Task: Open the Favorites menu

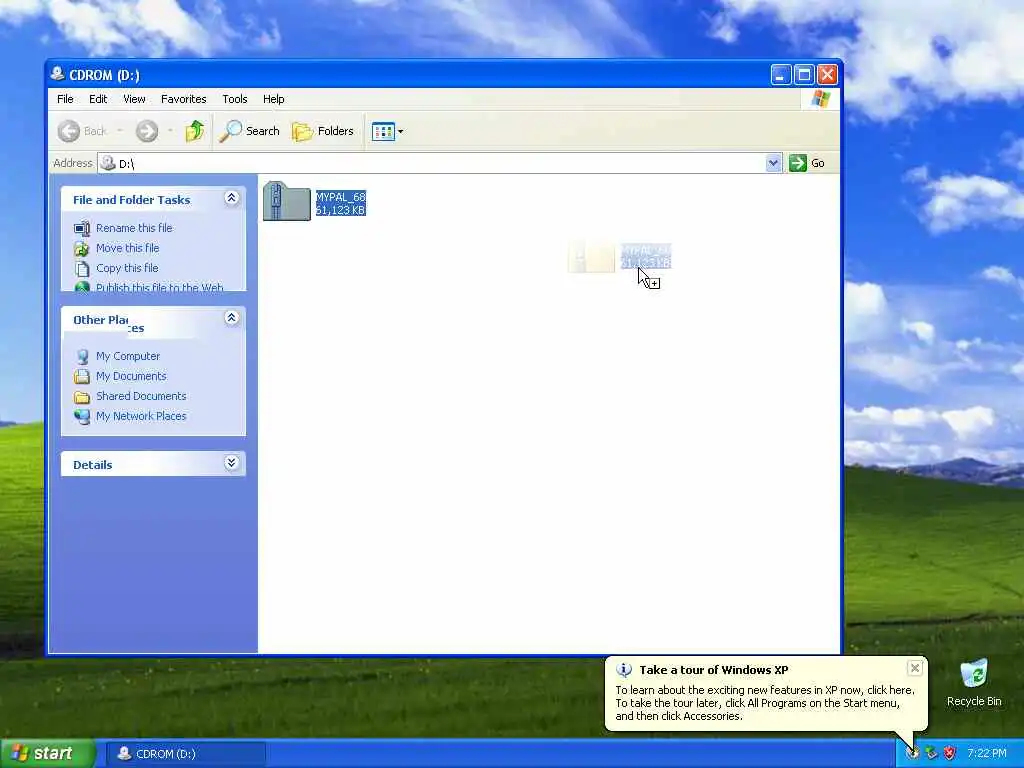Action: click(184, 99)
